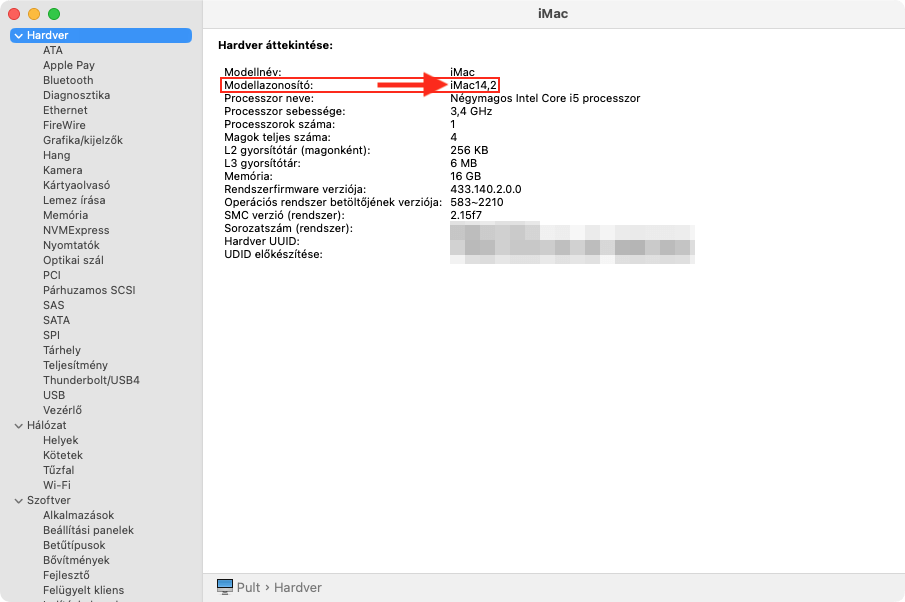Select SPI in the sidebar
905x602 pixels.
51,335
